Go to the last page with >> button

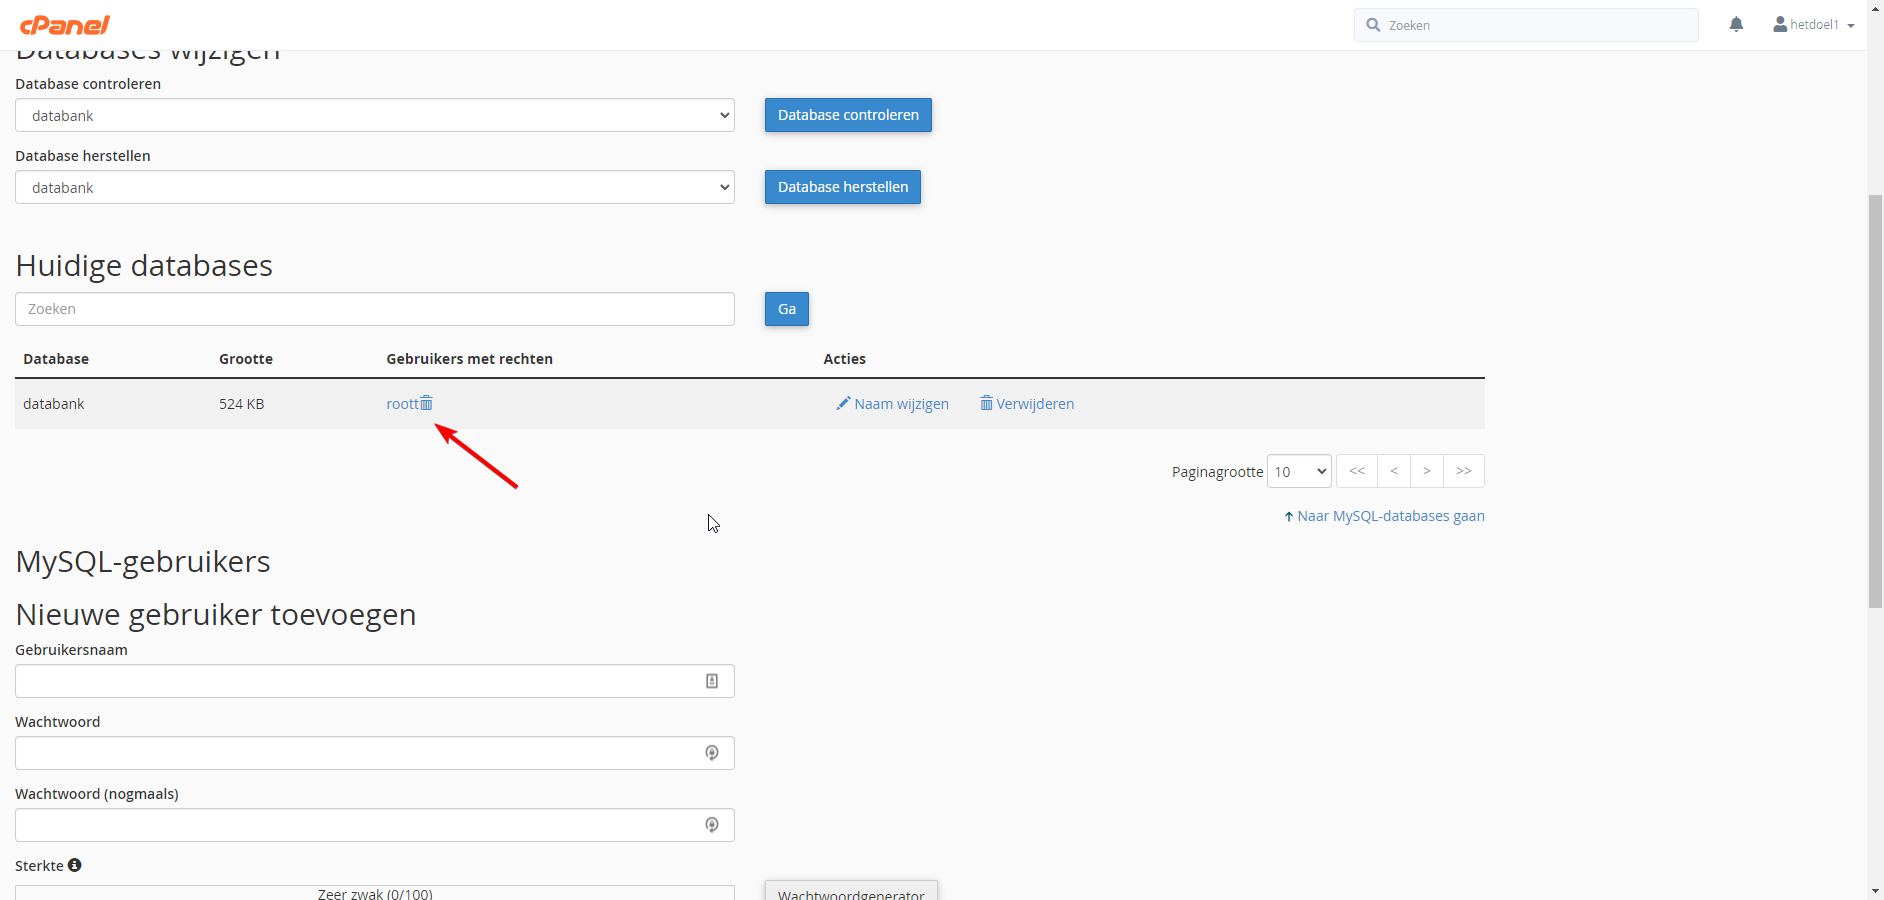click(x=1464, y=471)
